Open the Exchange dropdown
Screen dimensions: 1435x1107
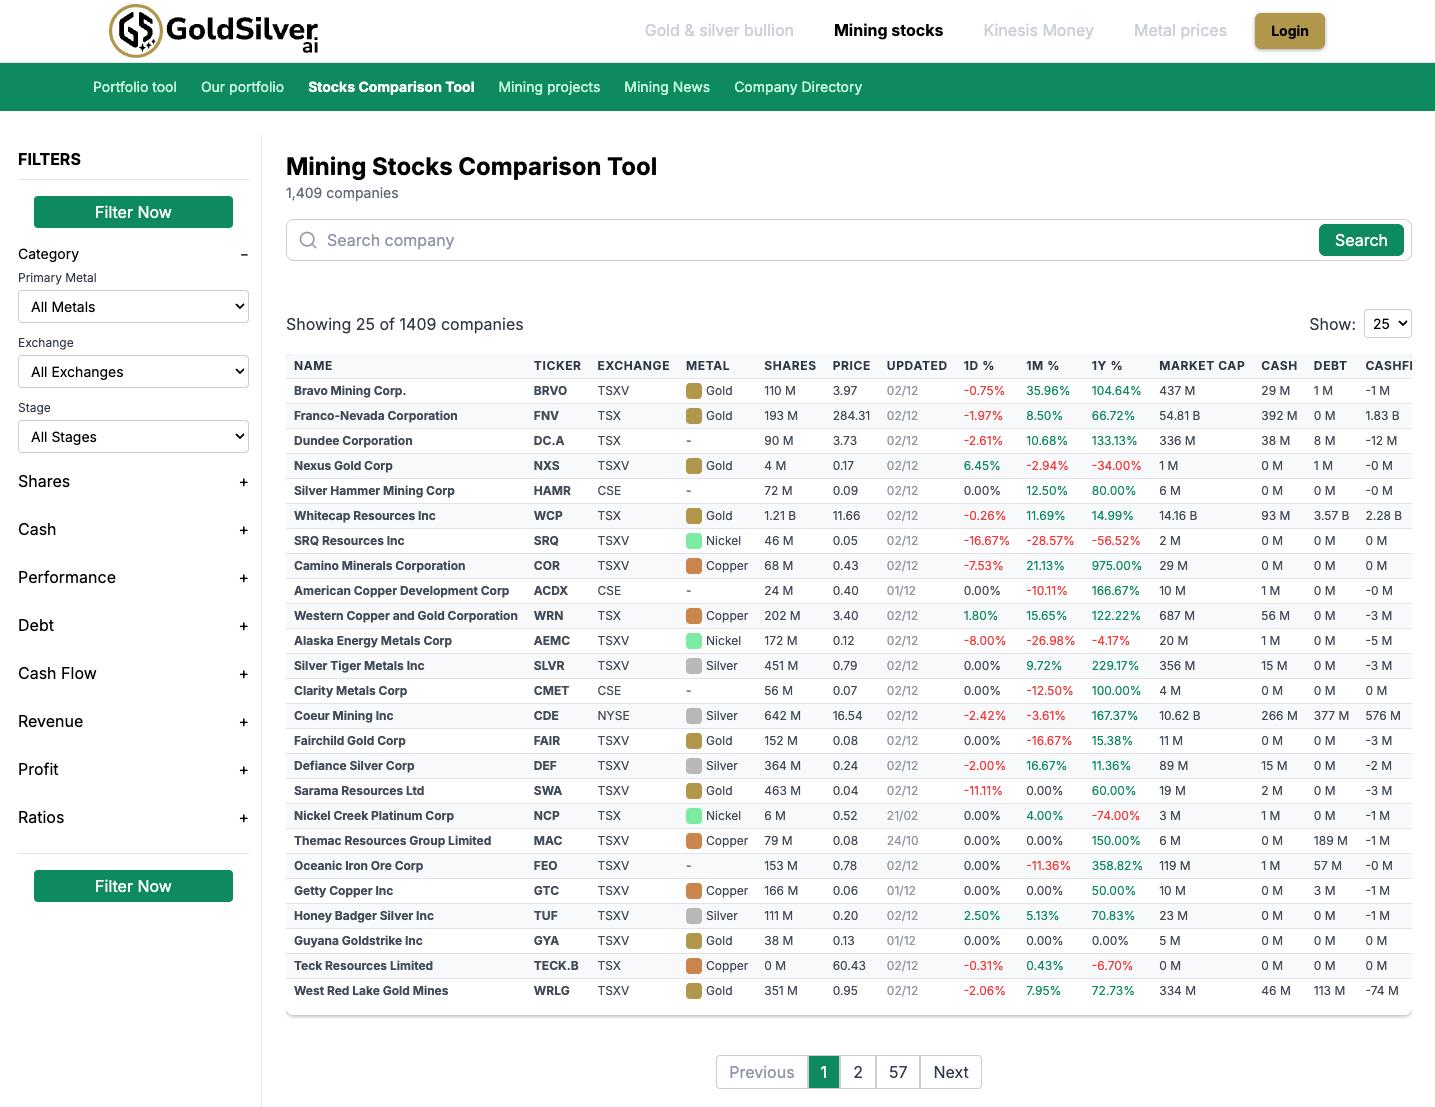[133, 372]
